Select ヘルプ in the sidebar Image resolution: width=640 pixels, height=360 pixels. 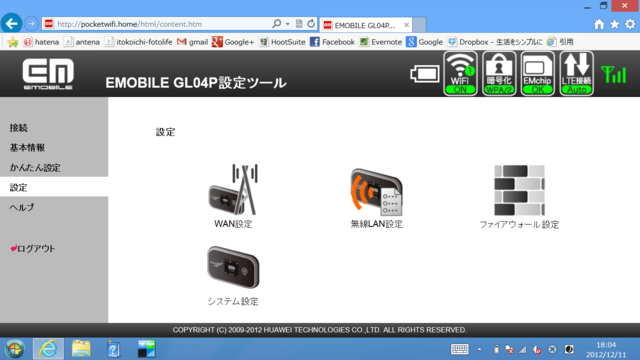click(x=22, y=207)
